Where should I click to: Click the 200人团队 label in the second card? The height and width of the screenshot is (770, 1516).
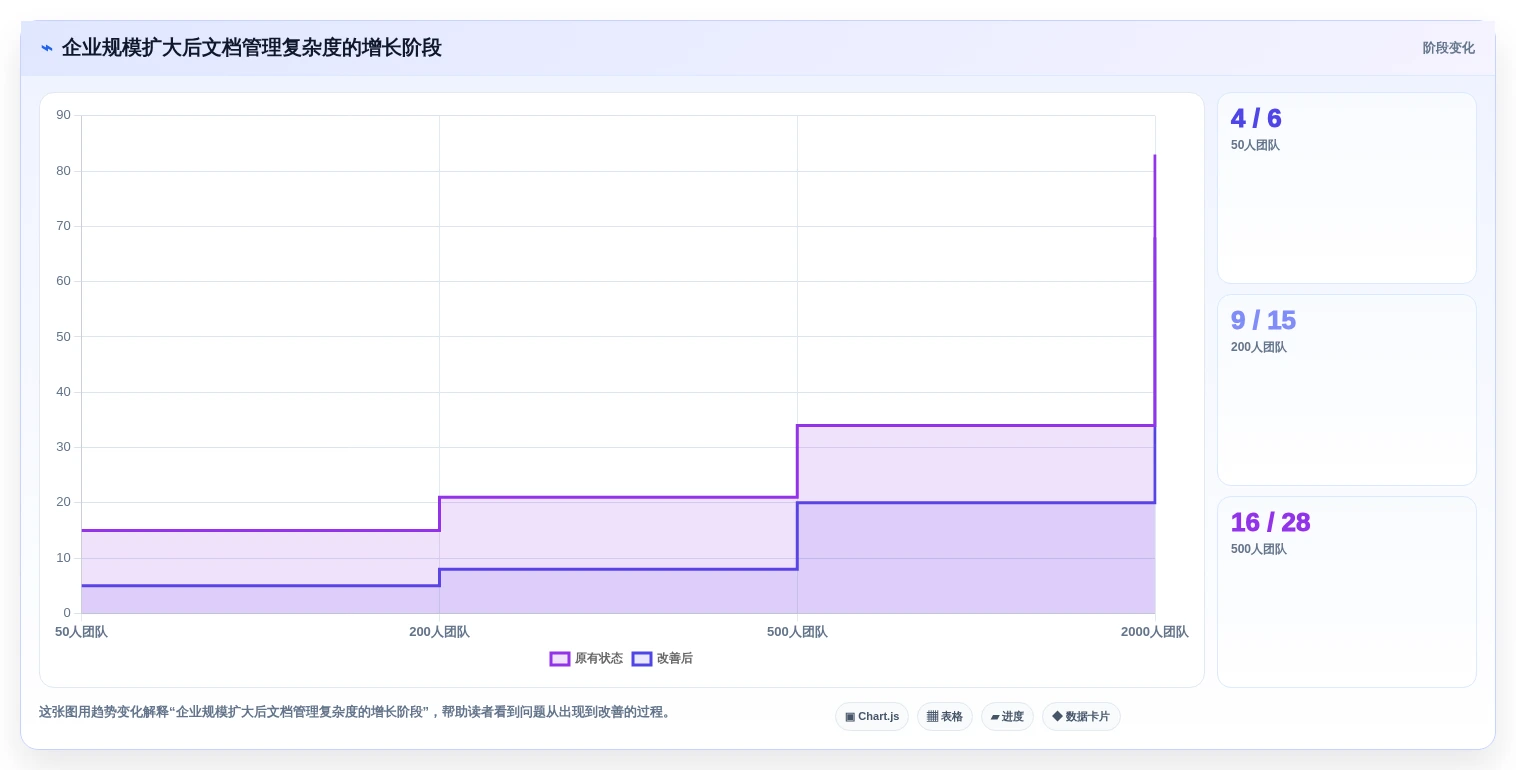point(1258,347)
